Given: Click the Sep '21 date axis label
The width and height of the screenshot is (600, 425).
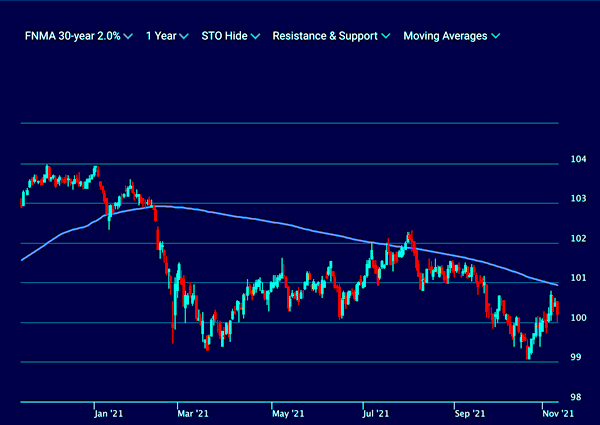Looking at the screenshot, I should (x=470, y=412).
